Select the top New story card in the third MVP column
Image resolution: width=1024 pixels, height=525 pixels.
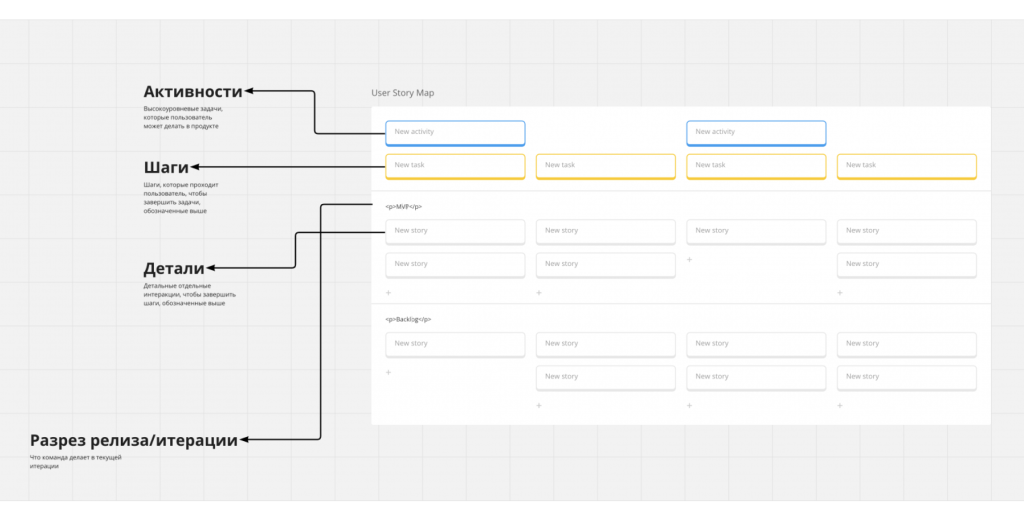(756, 231)
